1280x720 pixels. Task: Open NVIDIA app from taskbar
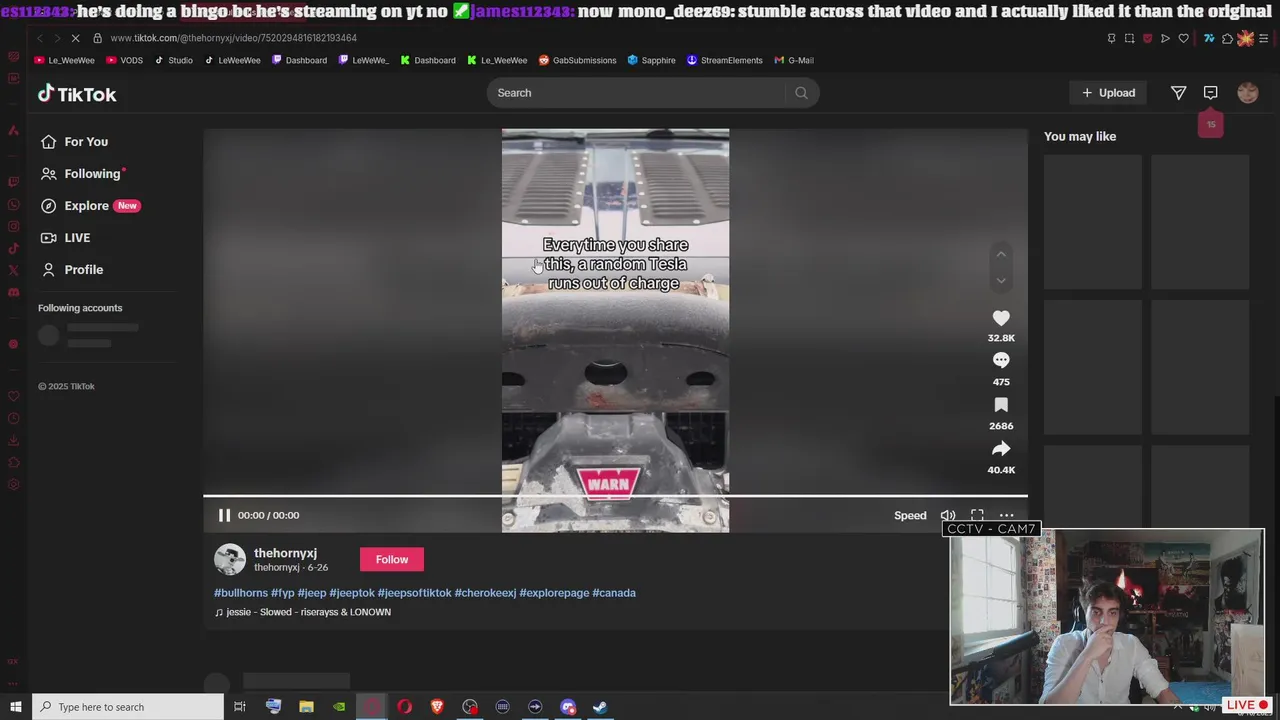339,707
